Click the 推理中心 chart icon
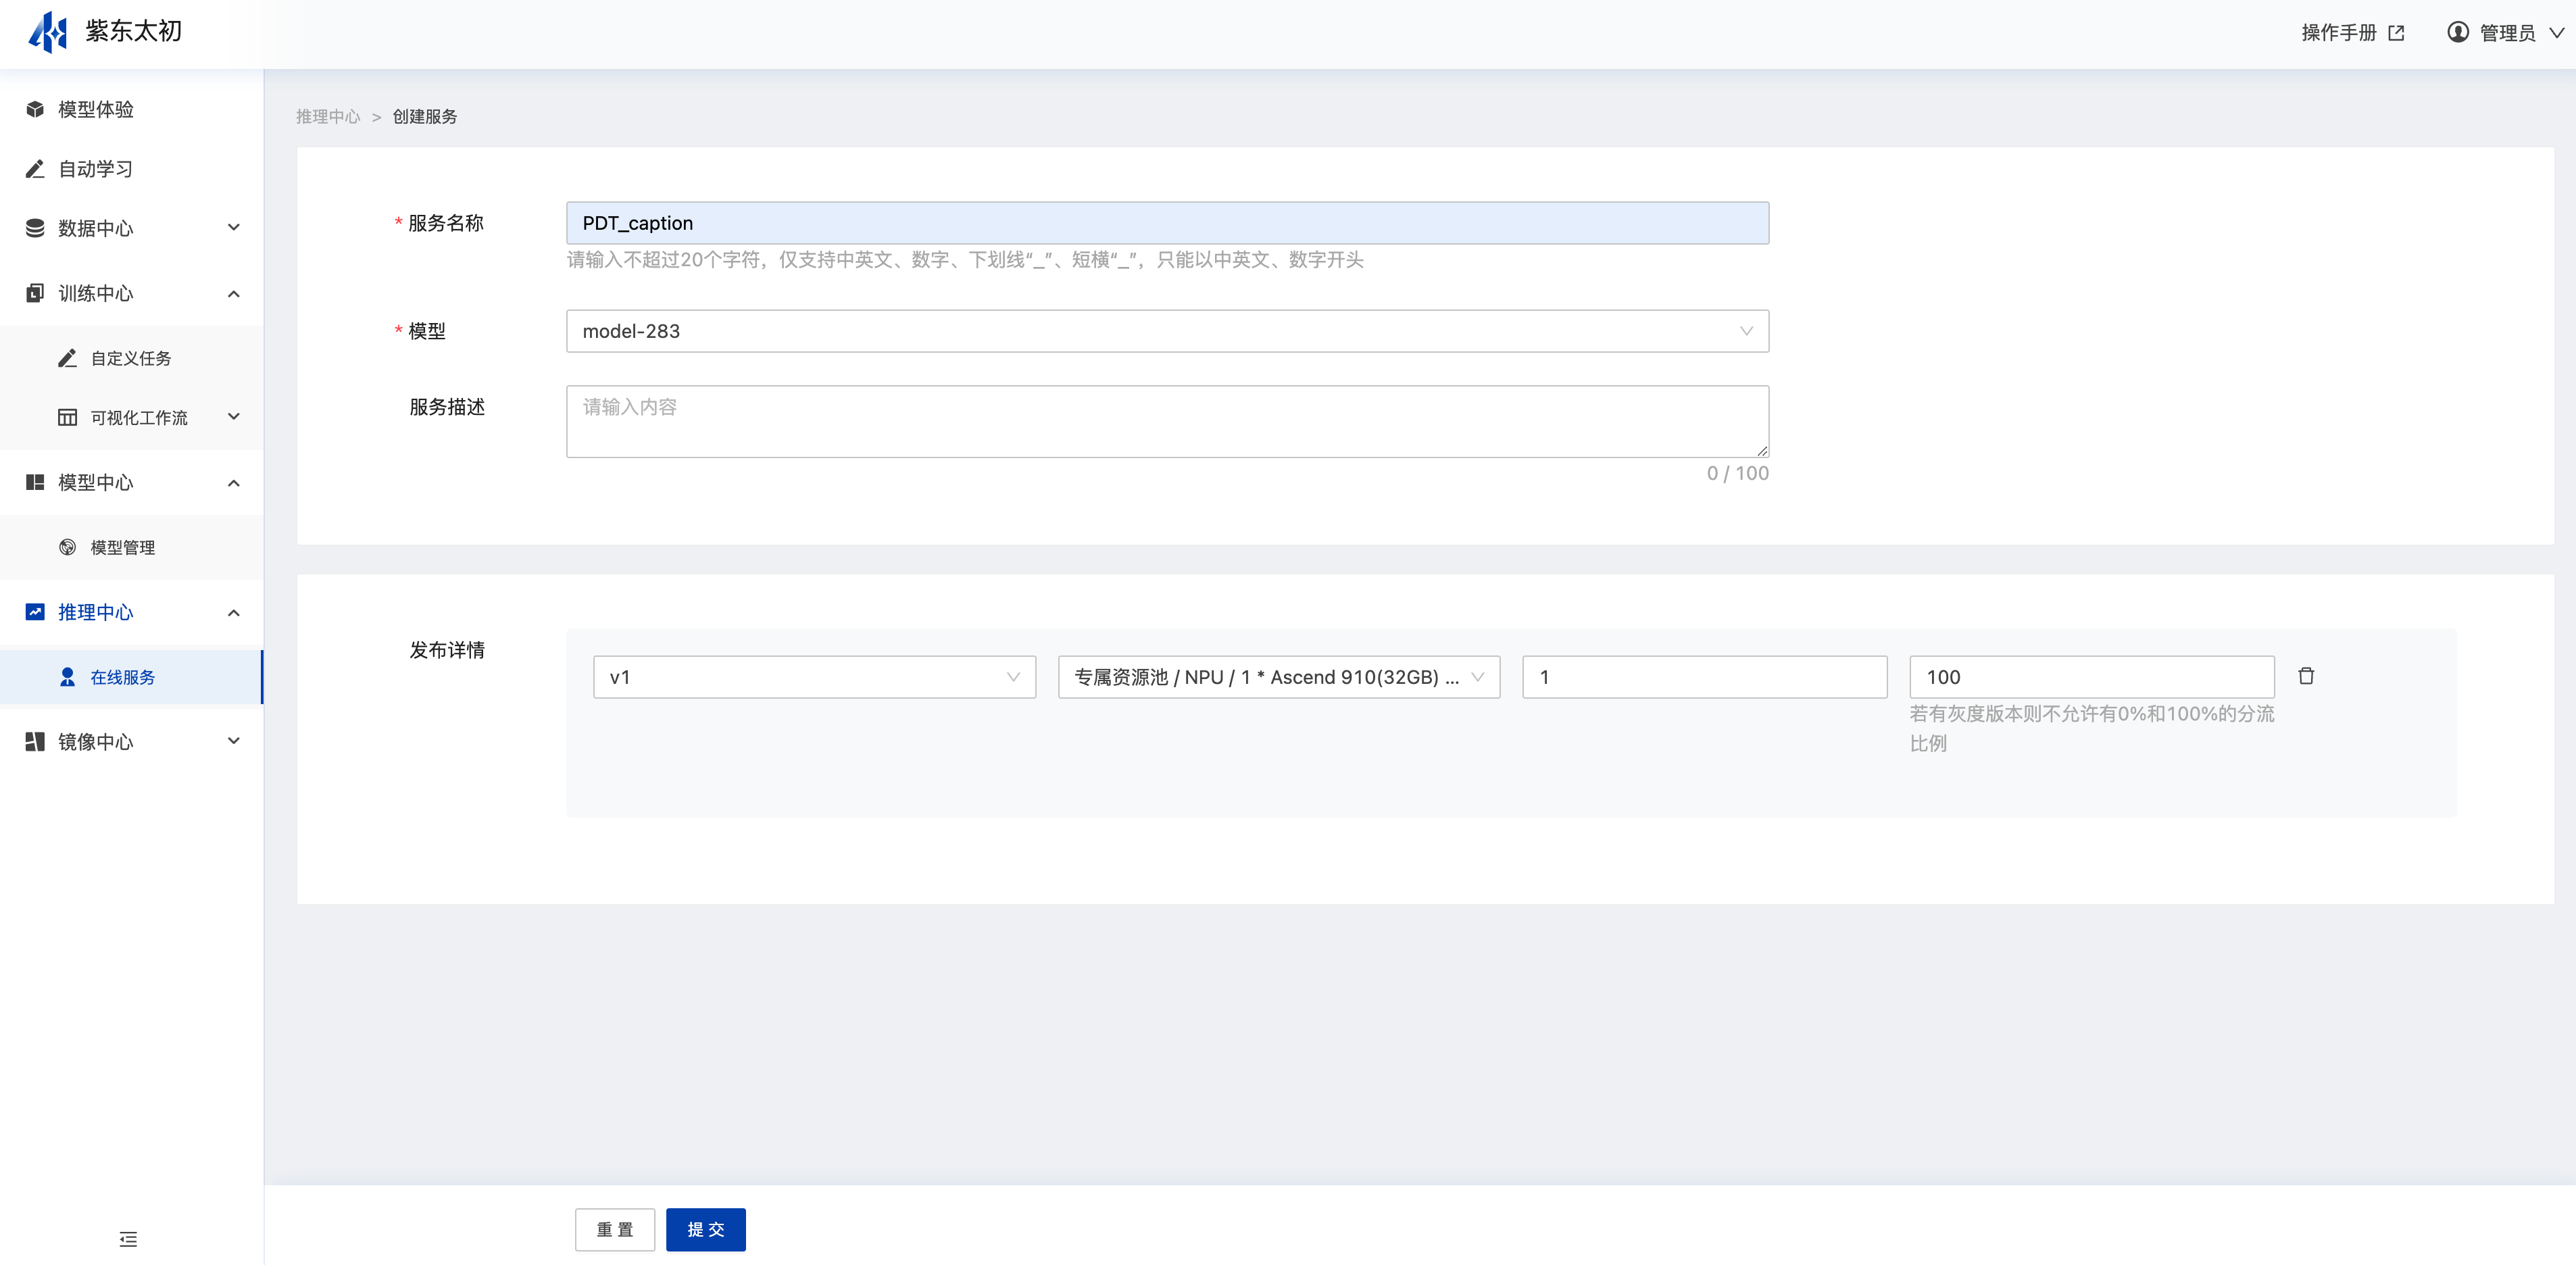 point(35,612)
